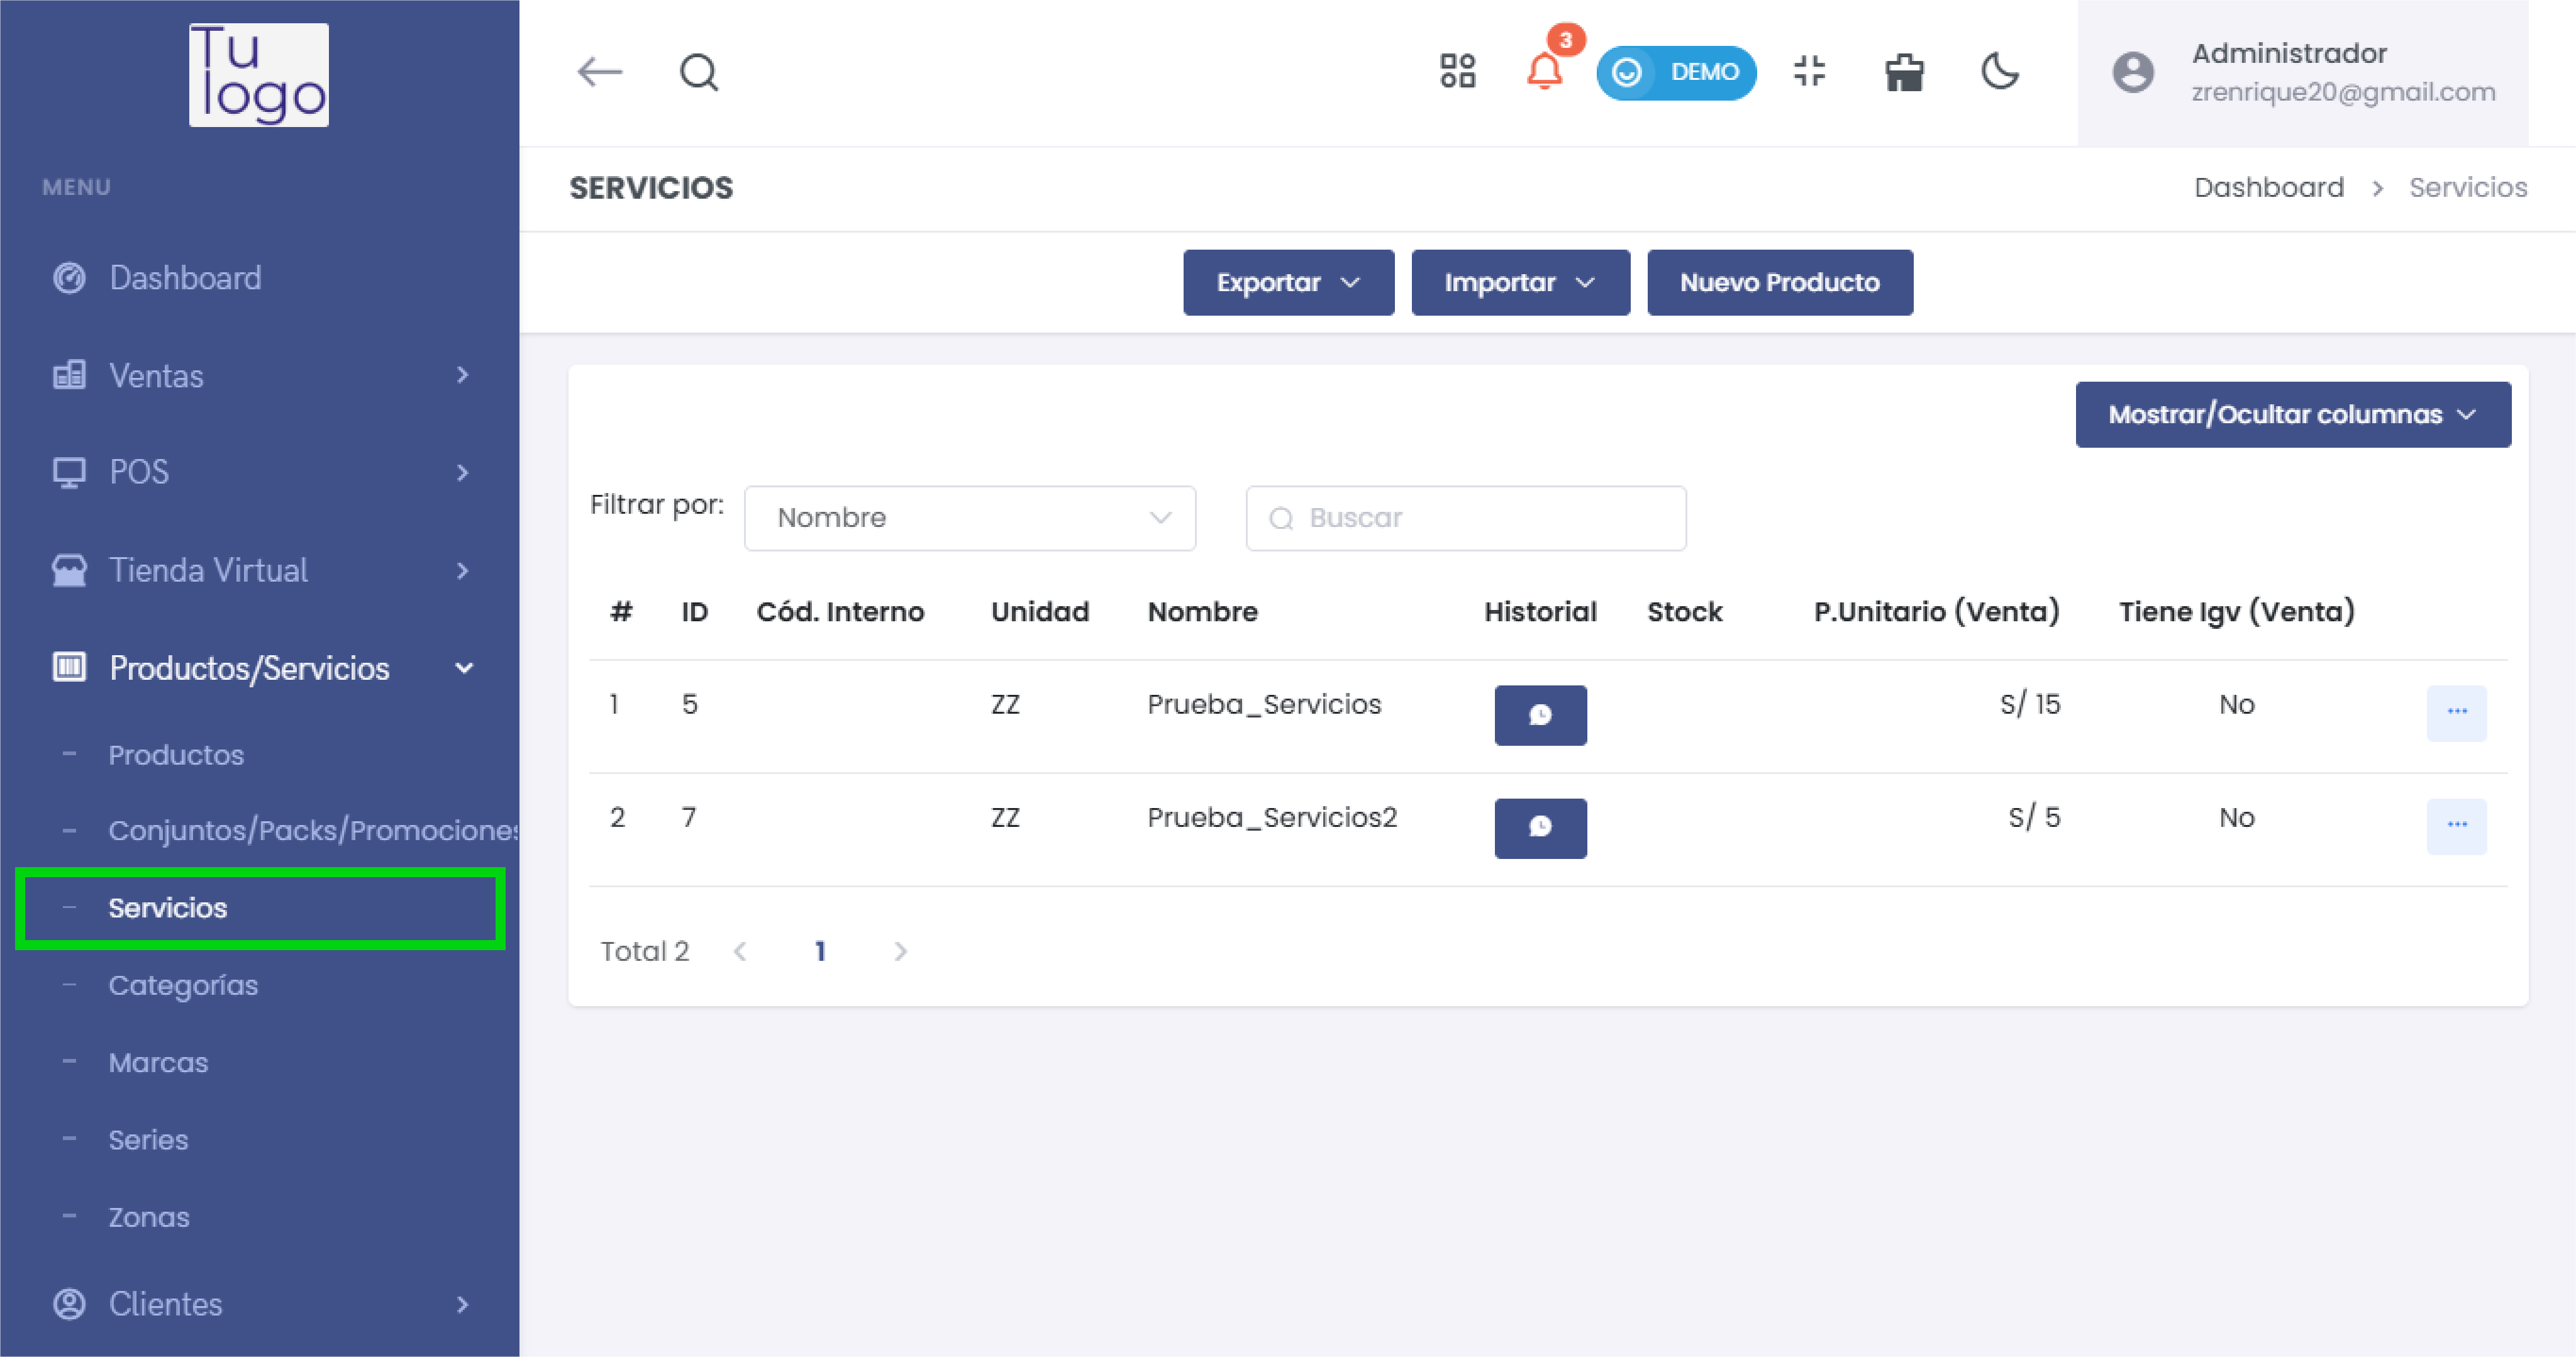Exit fullscreen with the compress icon
Viewport: 2576px width, 1357px height.
(1809, 72)
